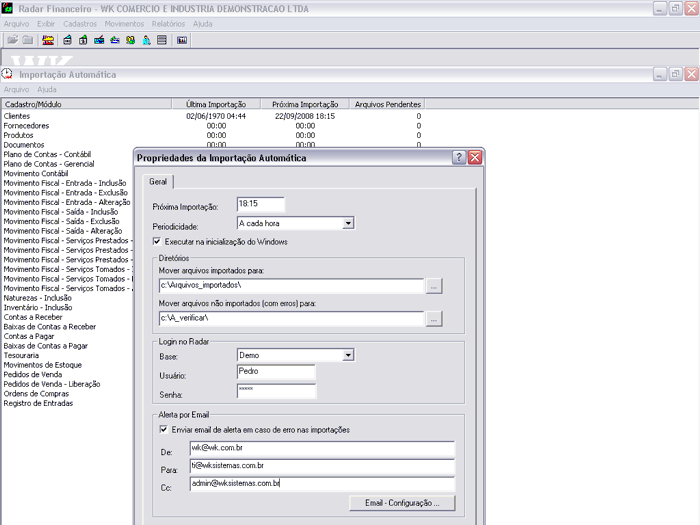This screenshot has width=700, height=525.
Task: Browse for the imported files folder
Action: pyautogui.click(x=433, y=286)
